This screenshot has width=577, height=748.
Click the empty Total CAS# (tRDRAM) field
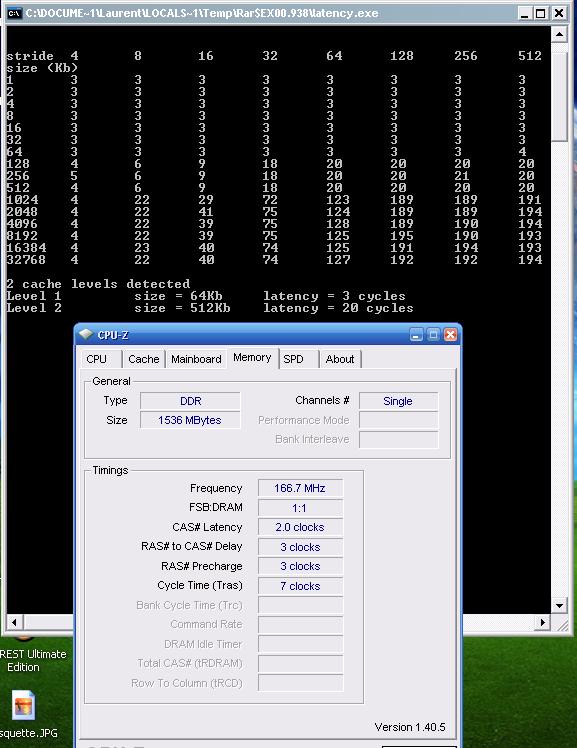(x=300, y=664)
